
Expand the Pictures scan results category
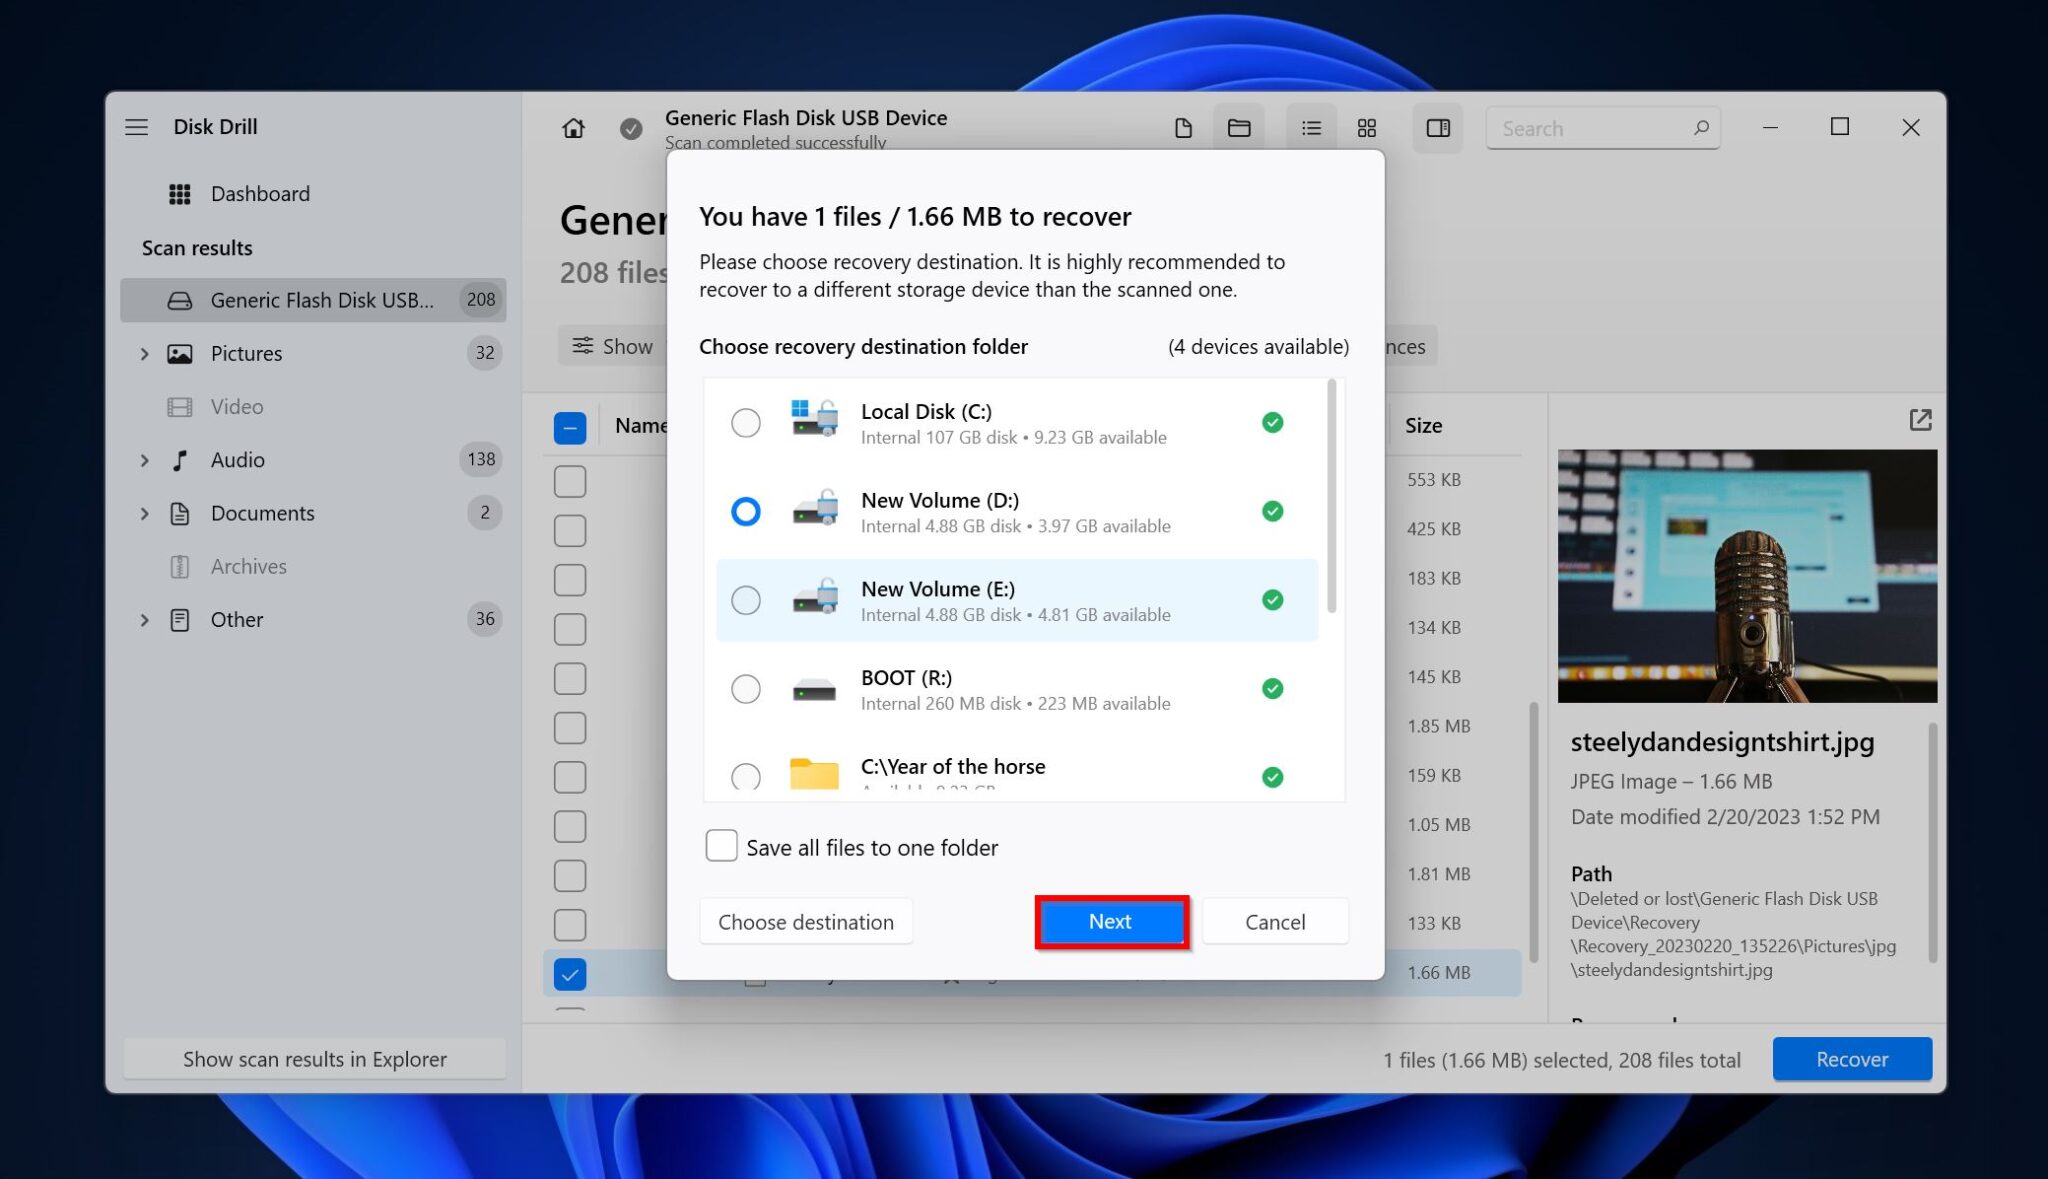point(142,353)
